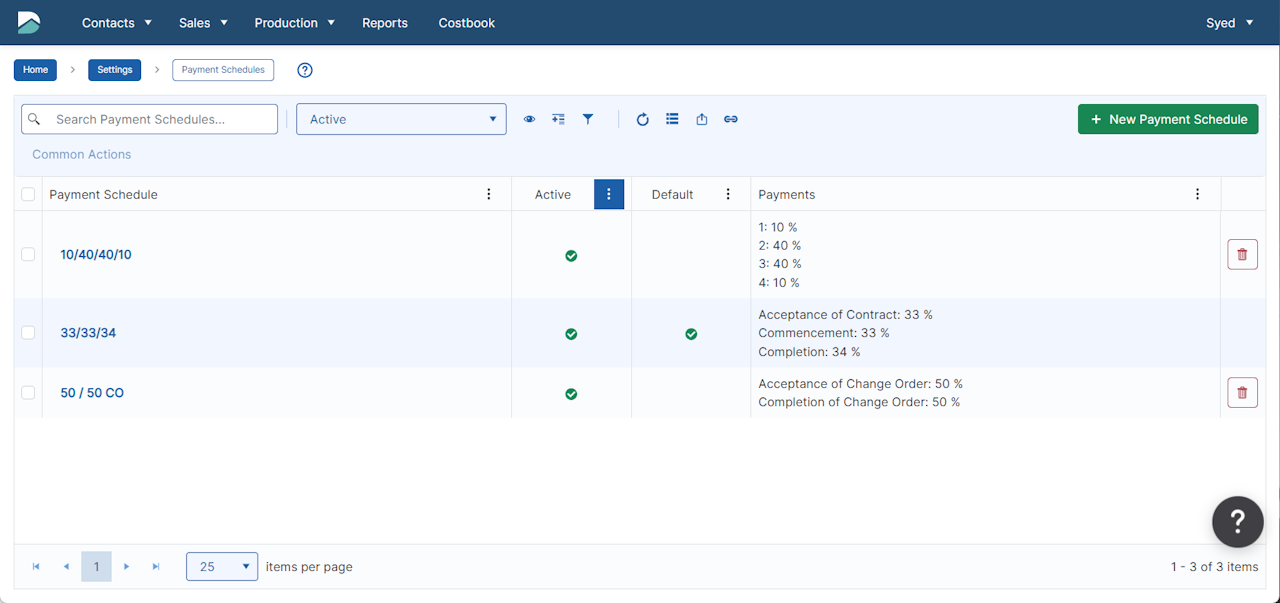The width and height of the screenshot is (1280, 603).
Task: Open the 33/33/34 payment schedule link
Action: coord(88,333)
